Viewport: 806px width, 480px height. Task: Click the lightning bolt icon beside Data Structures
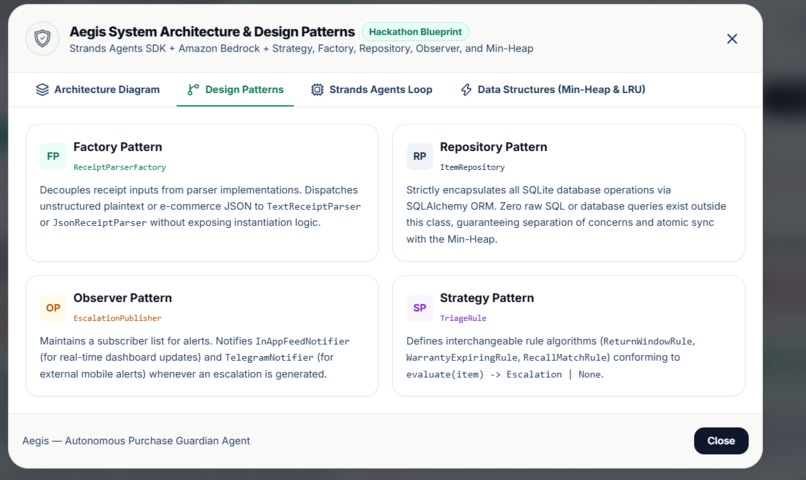tap(466, 89)
